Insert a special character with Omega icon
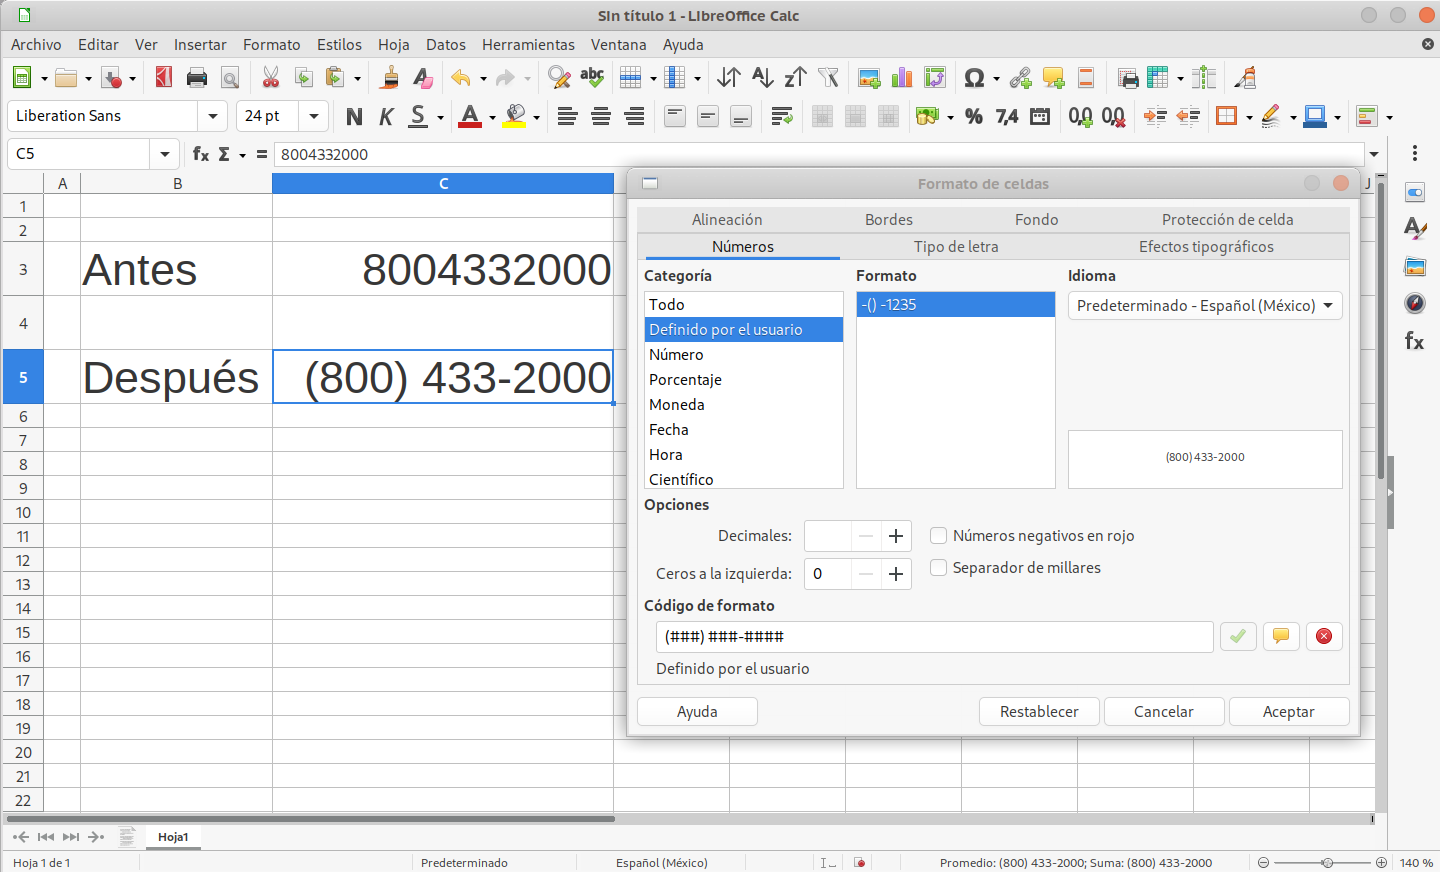 973,77
